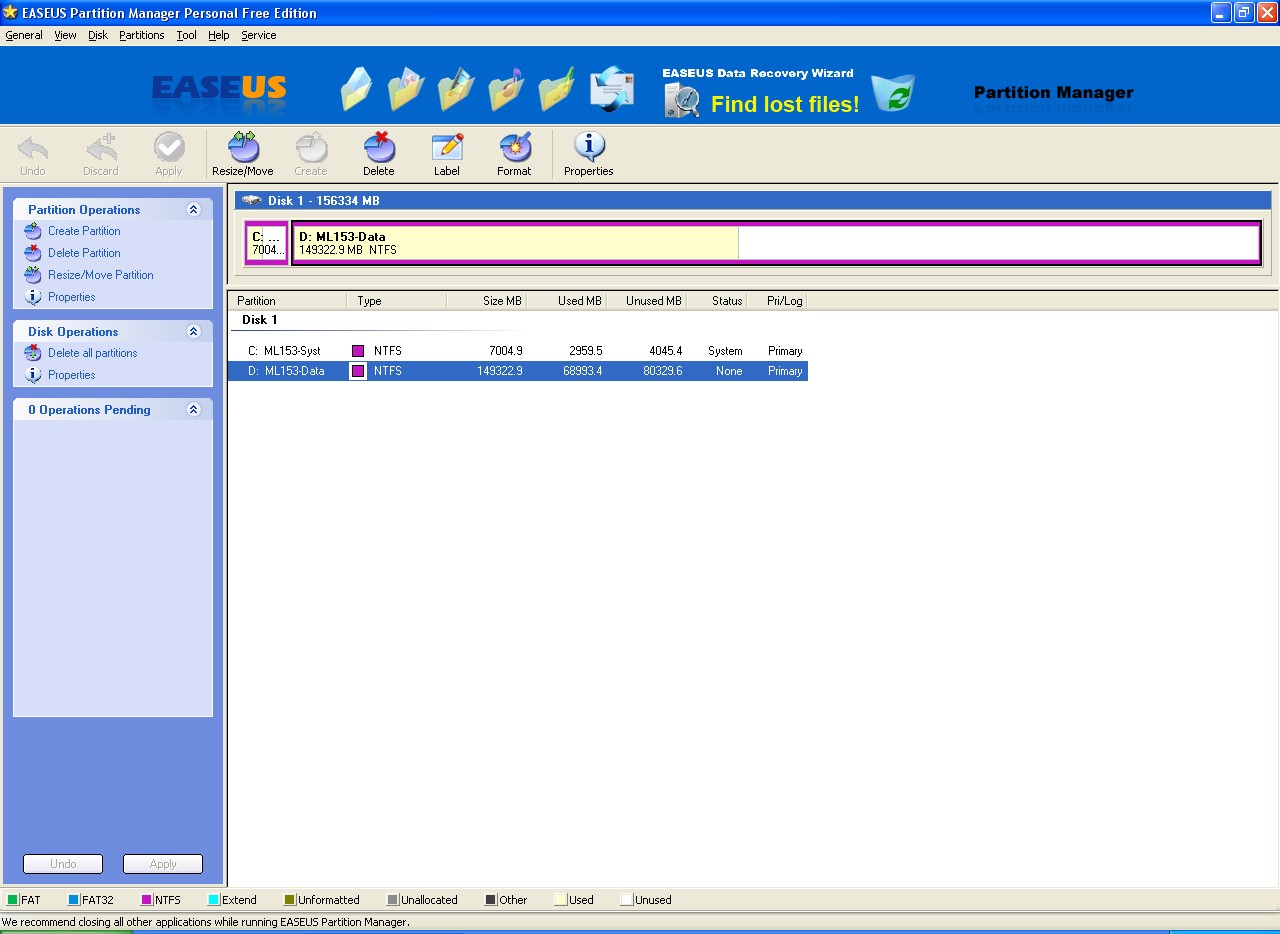This screenshot has height=934, width=1280.
Task: Collapse the Disk Operations panel
Action: [x=194, y=332]
